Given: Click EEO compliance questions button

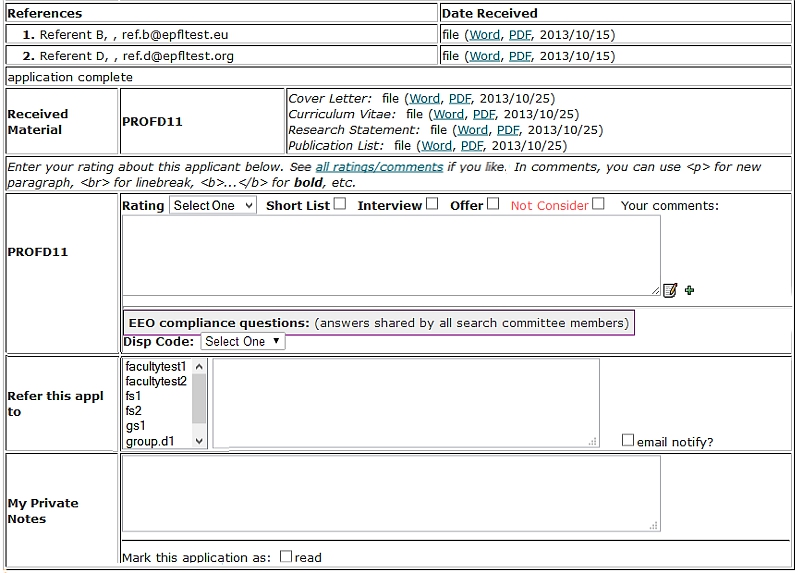Looking at the screenshot, I should (378, 323).
